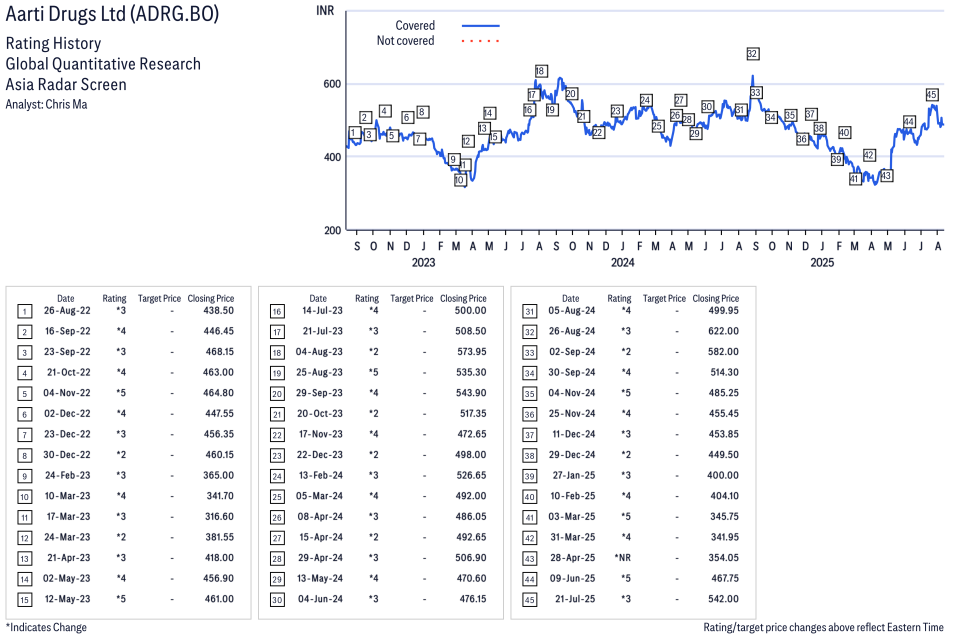The image size is (955, 634).
Task: Select chart marker 14 on the price line
Action: (488, 113)
